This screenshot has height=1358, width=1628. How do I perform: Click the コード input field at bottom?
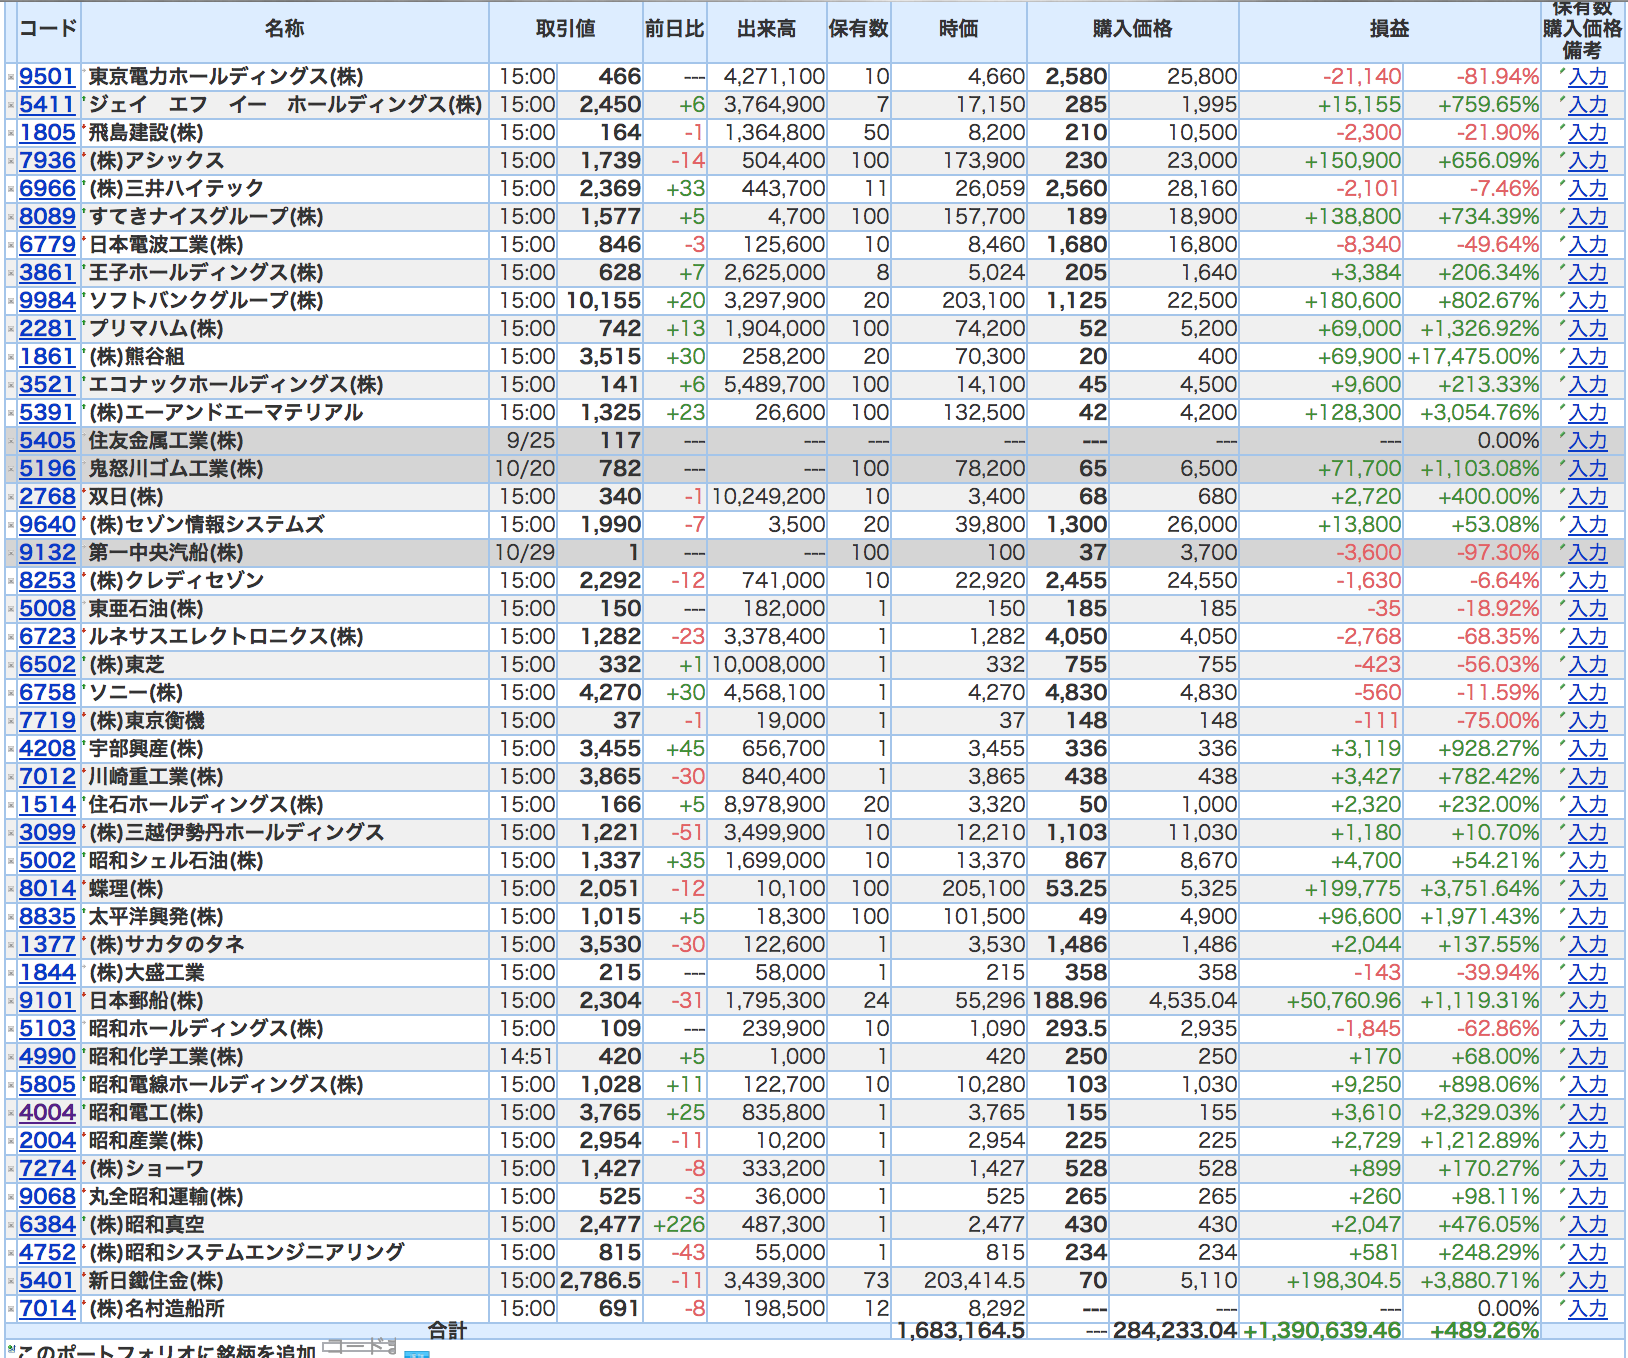click(360, 1348)
